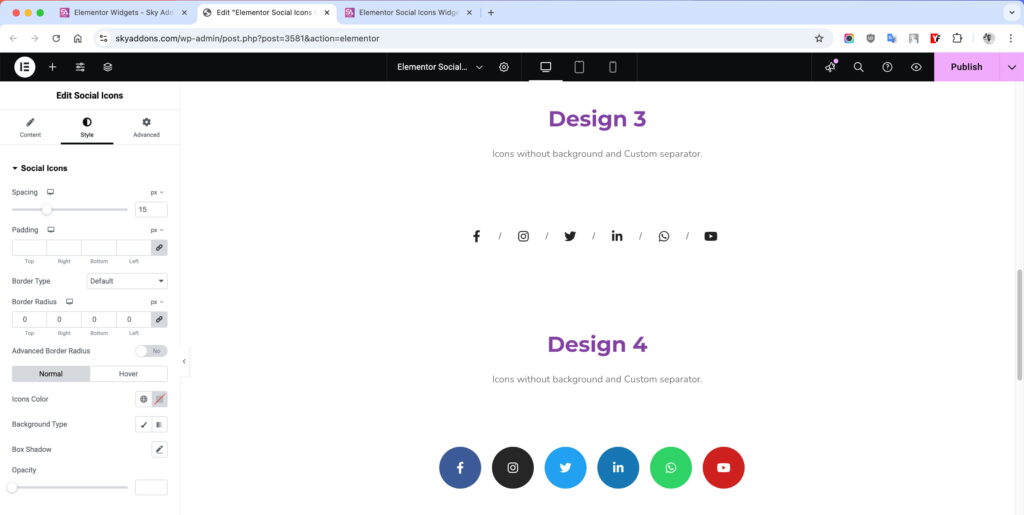Click the Design 4 YouTube circle
1024x515 pixels.
click(x=724, y=467)
